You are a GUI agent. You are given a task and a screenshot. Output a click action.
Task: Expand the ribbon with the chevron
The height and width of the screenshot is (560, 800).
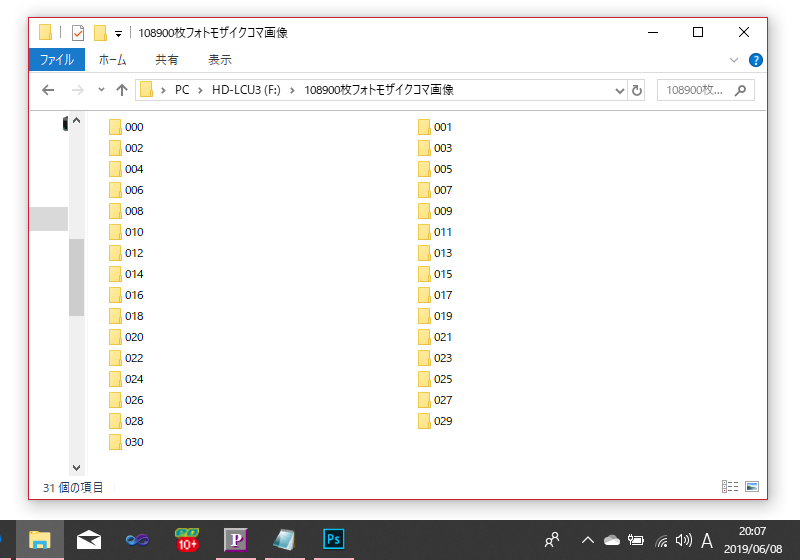click(734, 60)
